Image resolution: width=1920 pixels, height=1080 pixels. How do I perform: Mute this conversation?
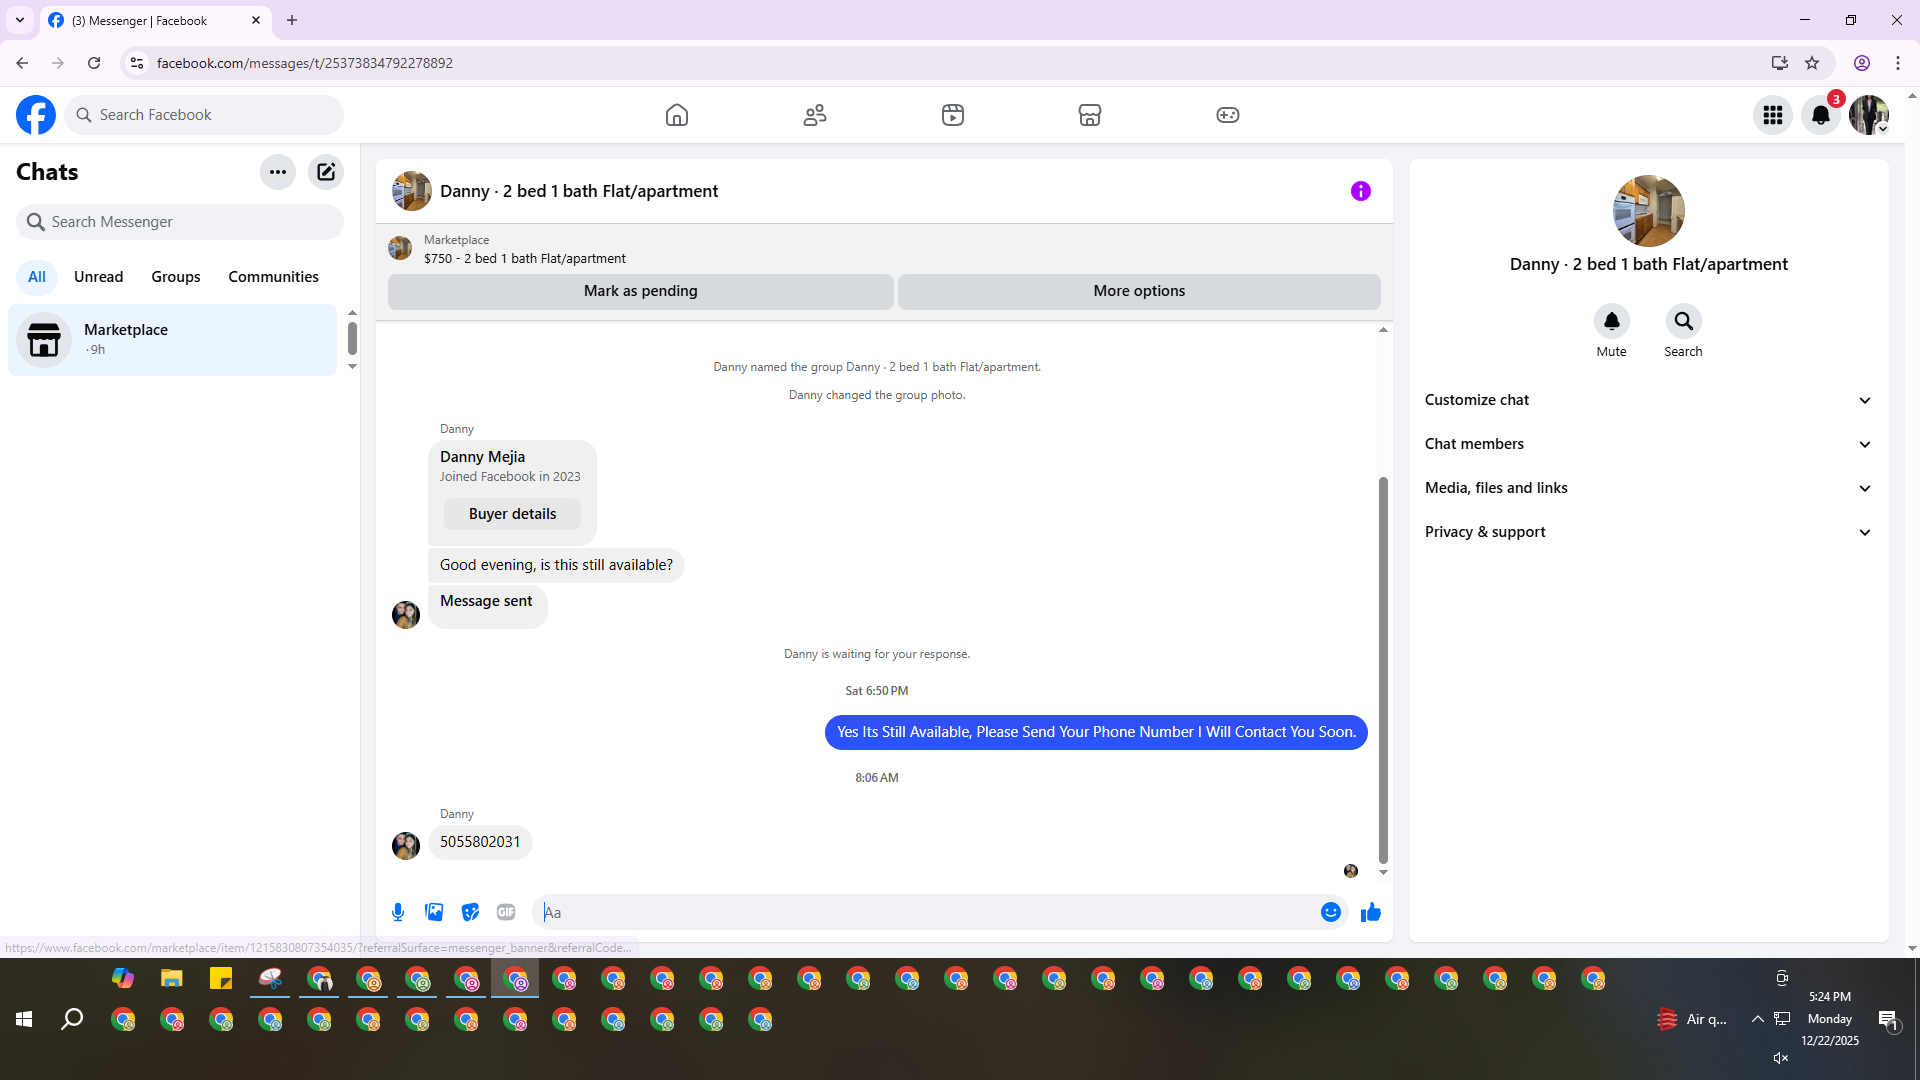coord(1611,322)
